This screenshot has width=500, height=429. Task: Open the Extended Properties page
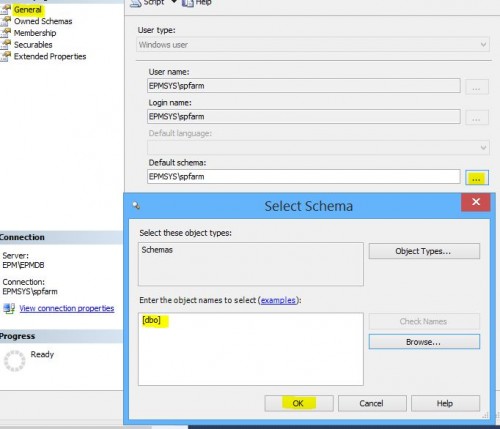(50, 56)
